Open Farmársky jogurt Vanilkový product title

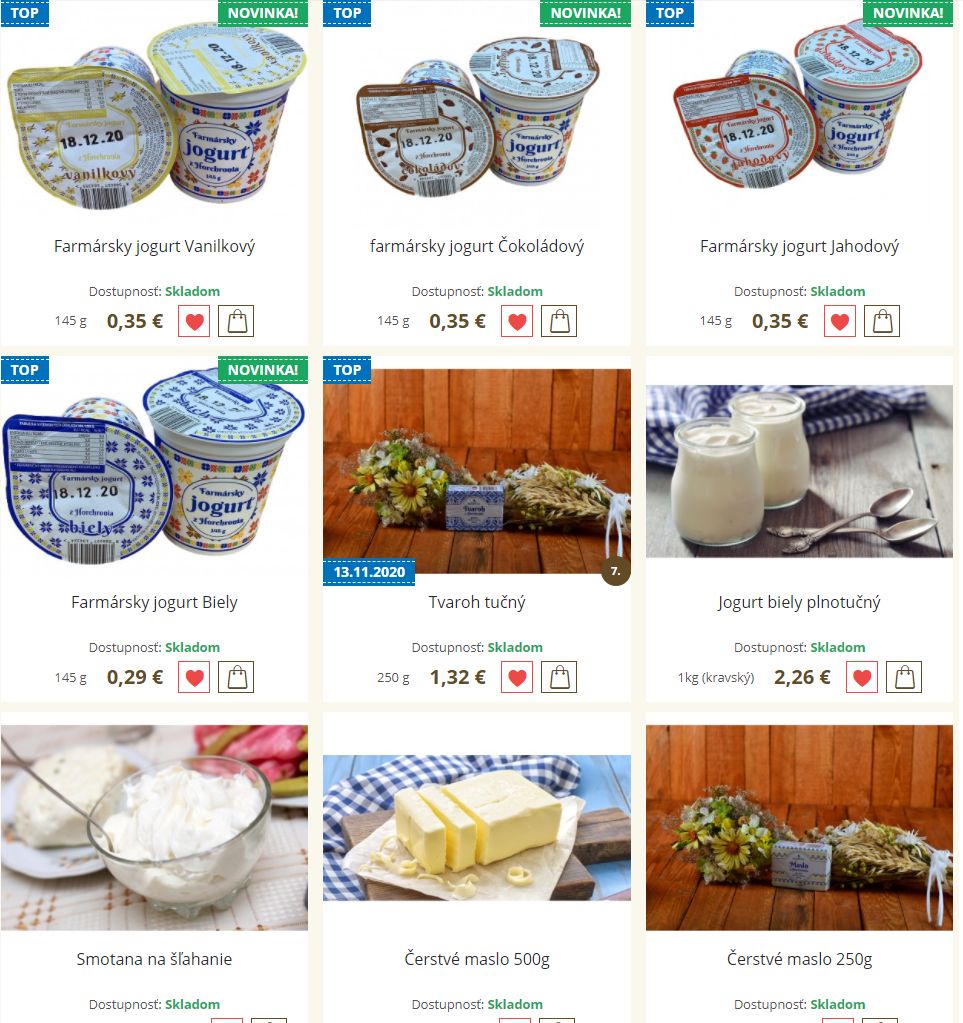coord(154,247)
